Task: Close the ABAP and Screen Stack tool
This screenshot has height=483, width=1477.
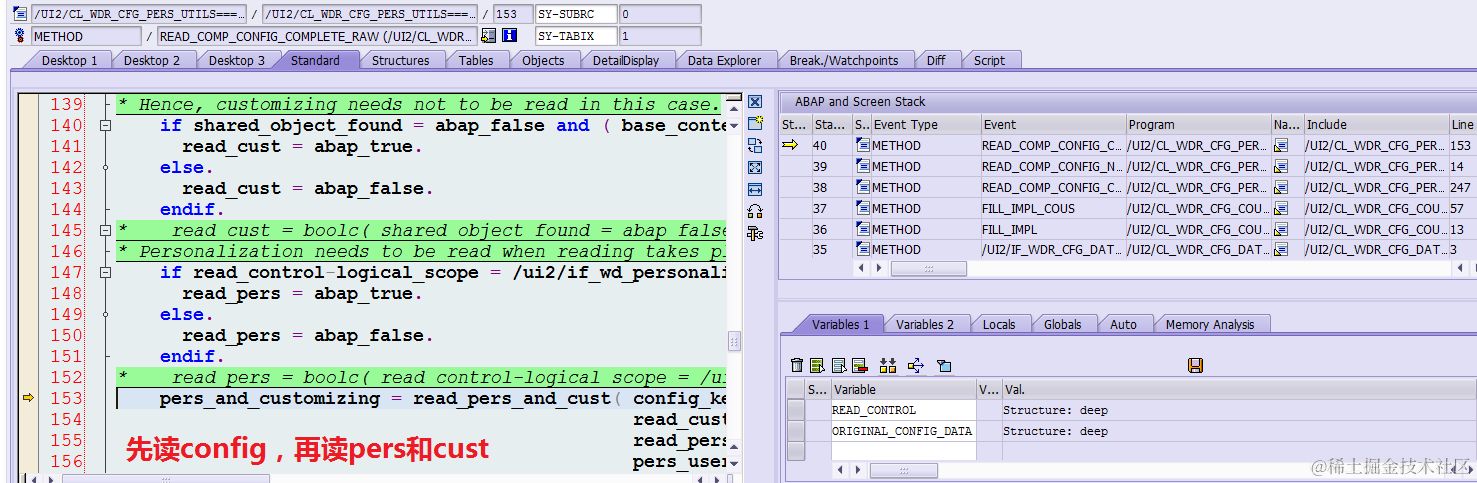Action: coord(755,102)
